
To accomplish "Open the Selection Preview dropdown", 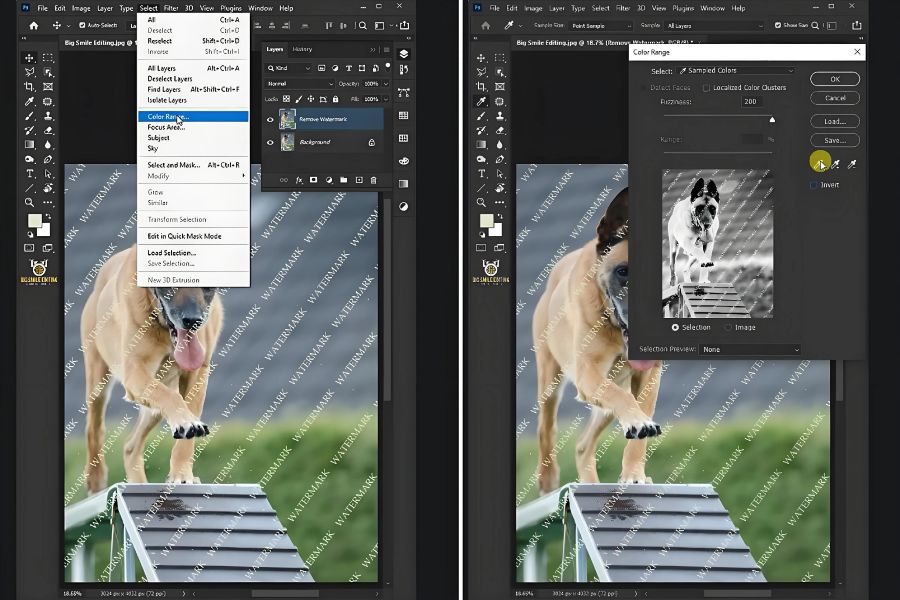I will coord(749,349).
